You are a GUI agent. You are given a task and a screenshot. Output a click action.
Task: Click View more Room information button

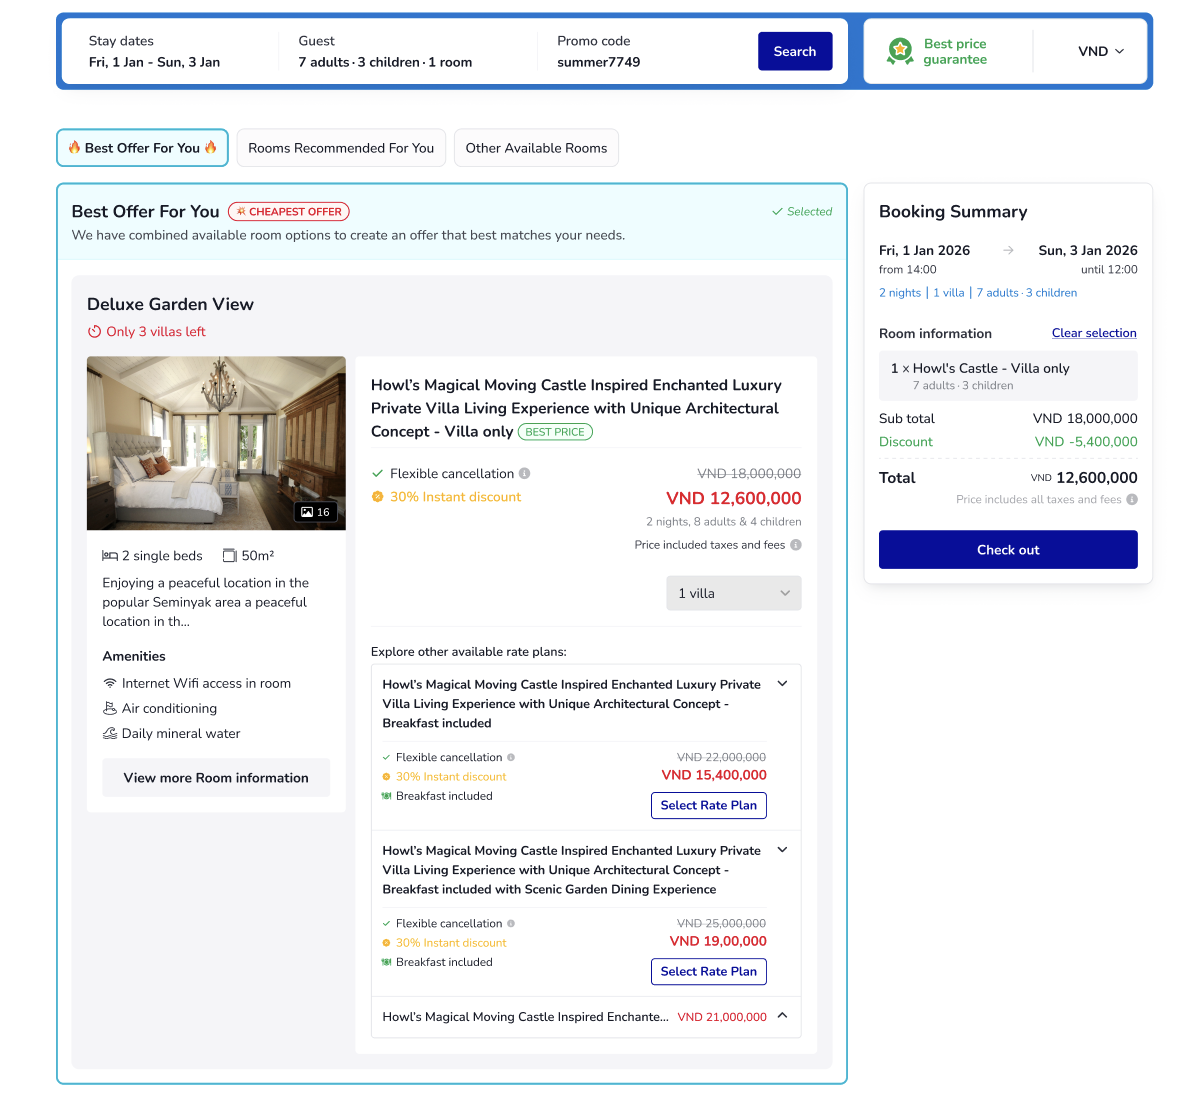coord(216,778)
